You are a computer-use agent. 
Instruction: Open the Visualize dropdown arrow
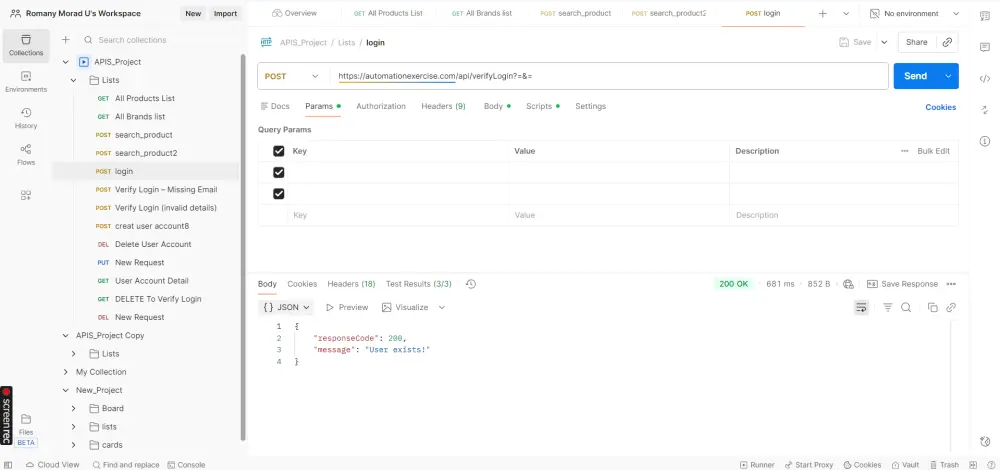pyautogui.click(x=441, y=307)
